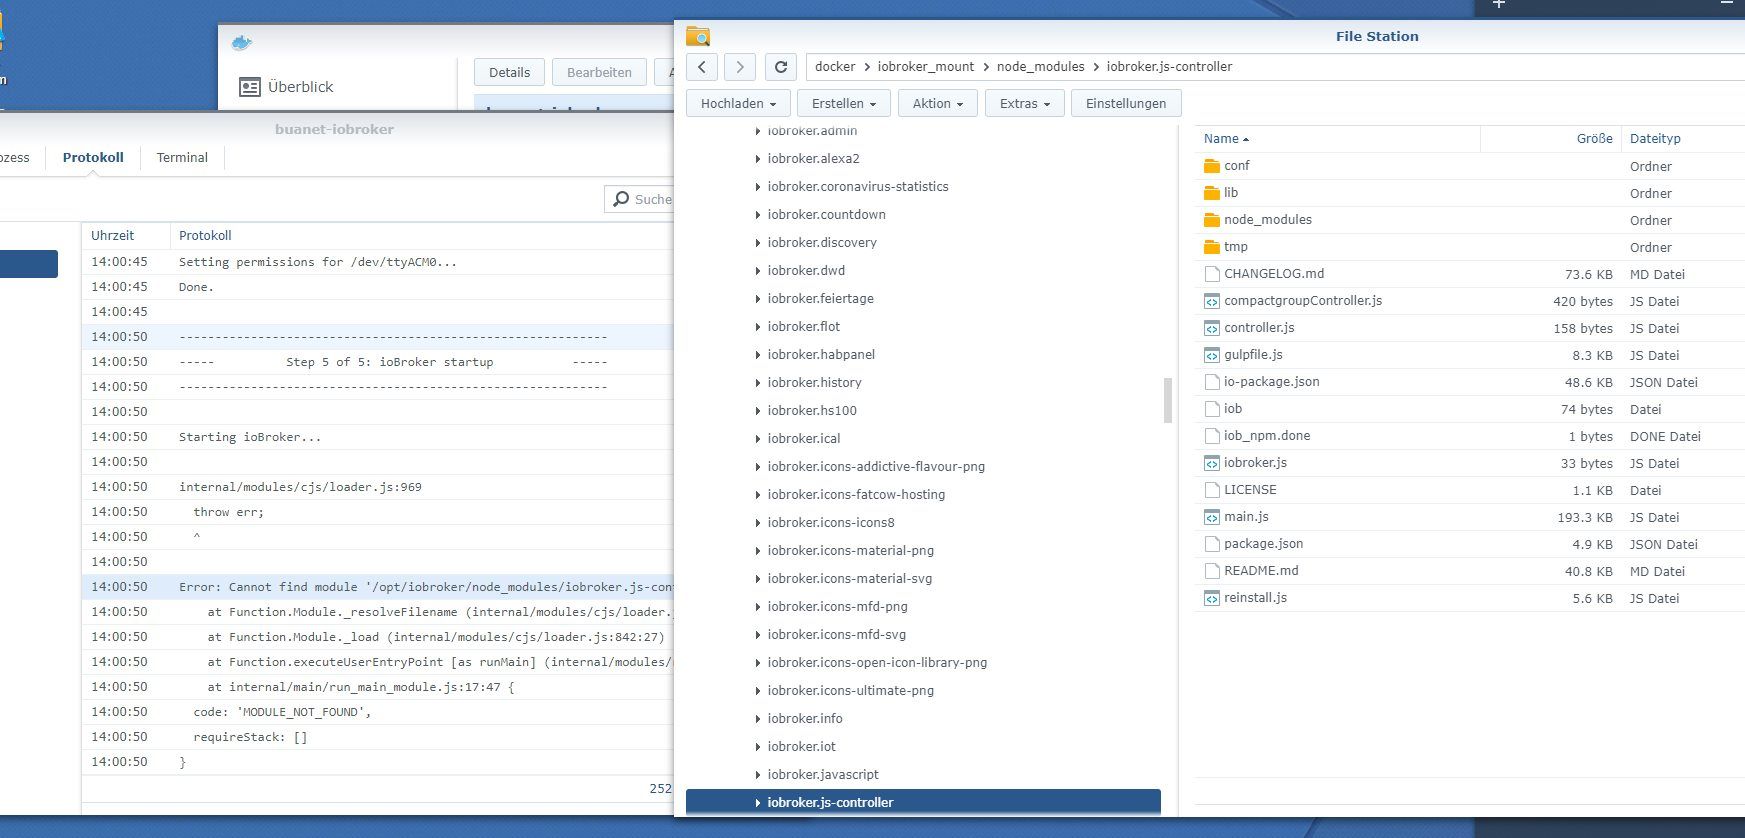
Task: Click the search magnifier icon in Protokoll
Action: 621,199
